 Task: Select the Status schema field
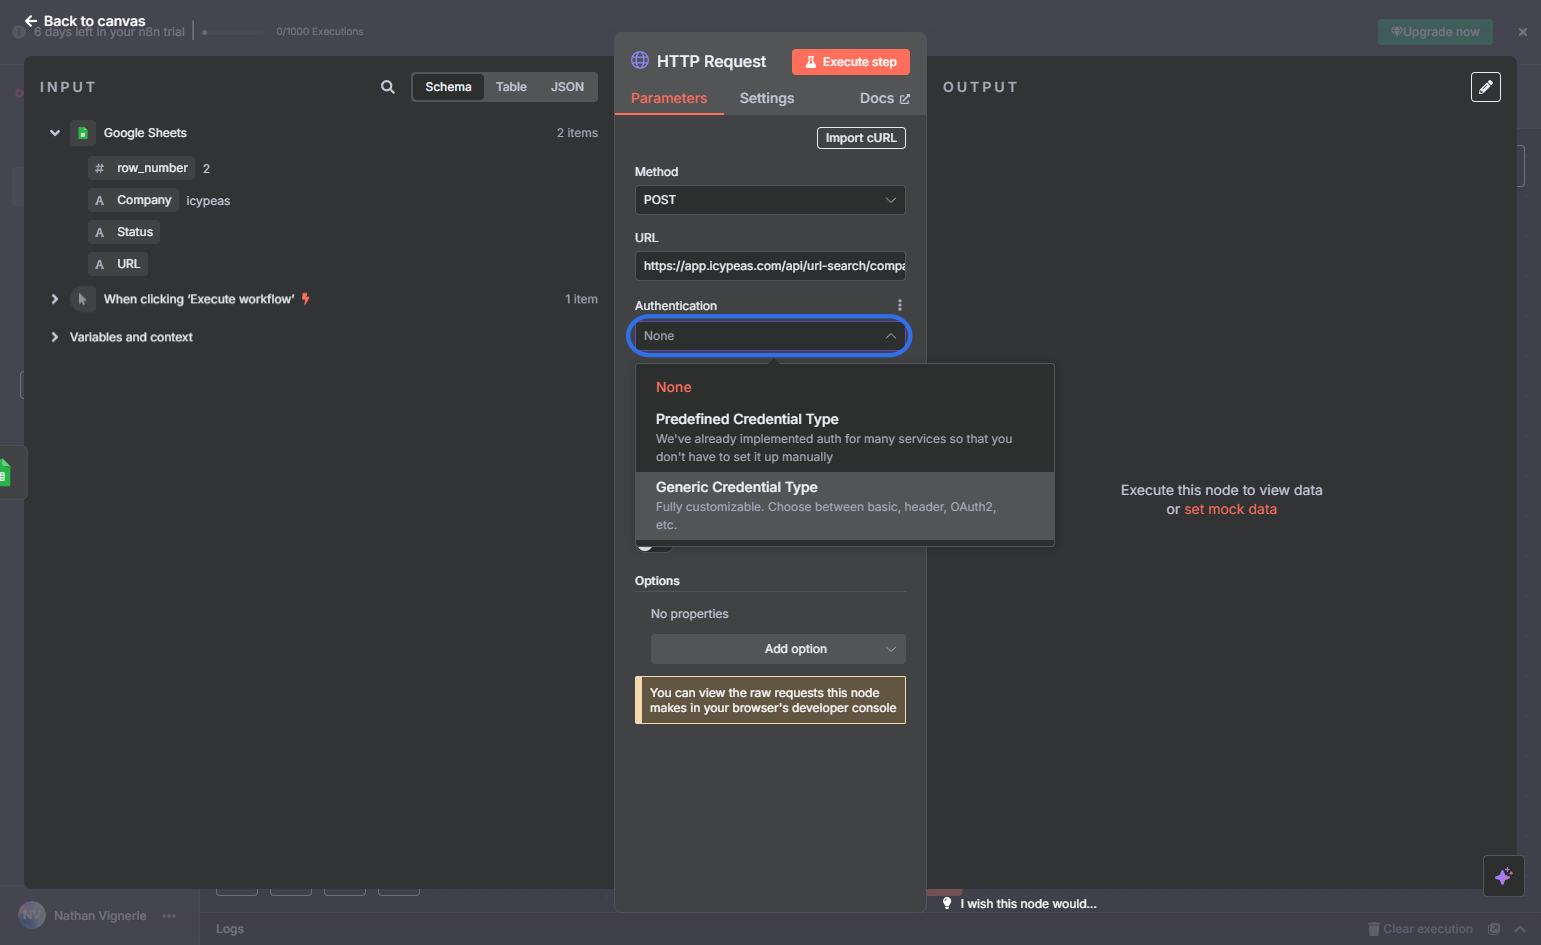point(124,232)
